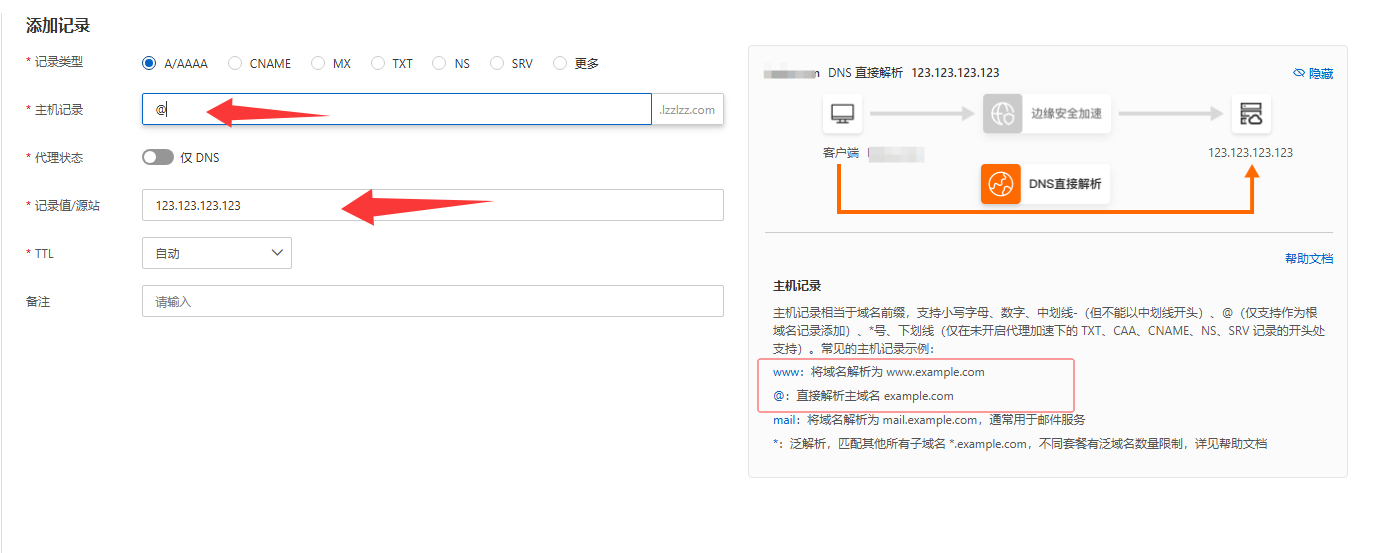Open the TTL 自动 dropdown
The width and height of the screenshot is (1390, 553).
216,253
